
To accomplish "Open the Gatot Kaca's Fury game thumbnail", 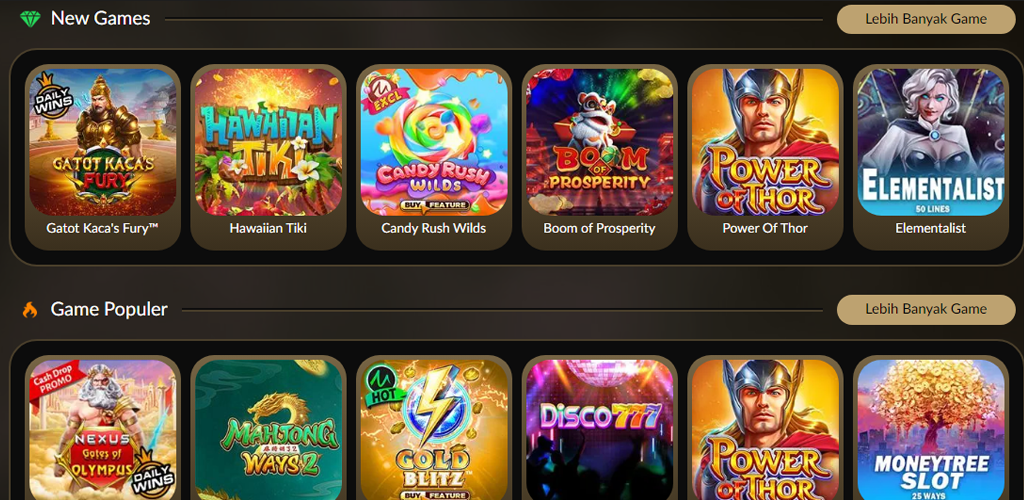I will [x=103, y=142].
